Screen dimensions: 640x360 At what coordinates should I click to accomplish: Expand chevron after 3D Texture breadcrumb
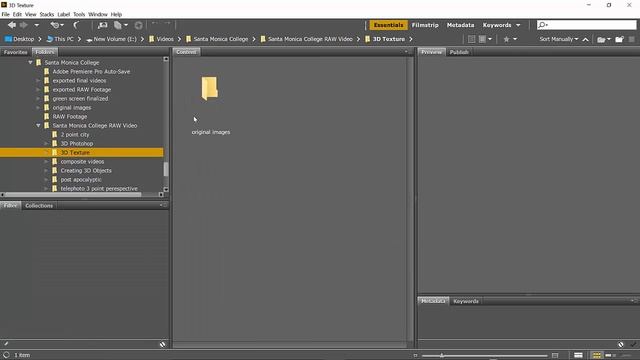(x=411, y=39)
